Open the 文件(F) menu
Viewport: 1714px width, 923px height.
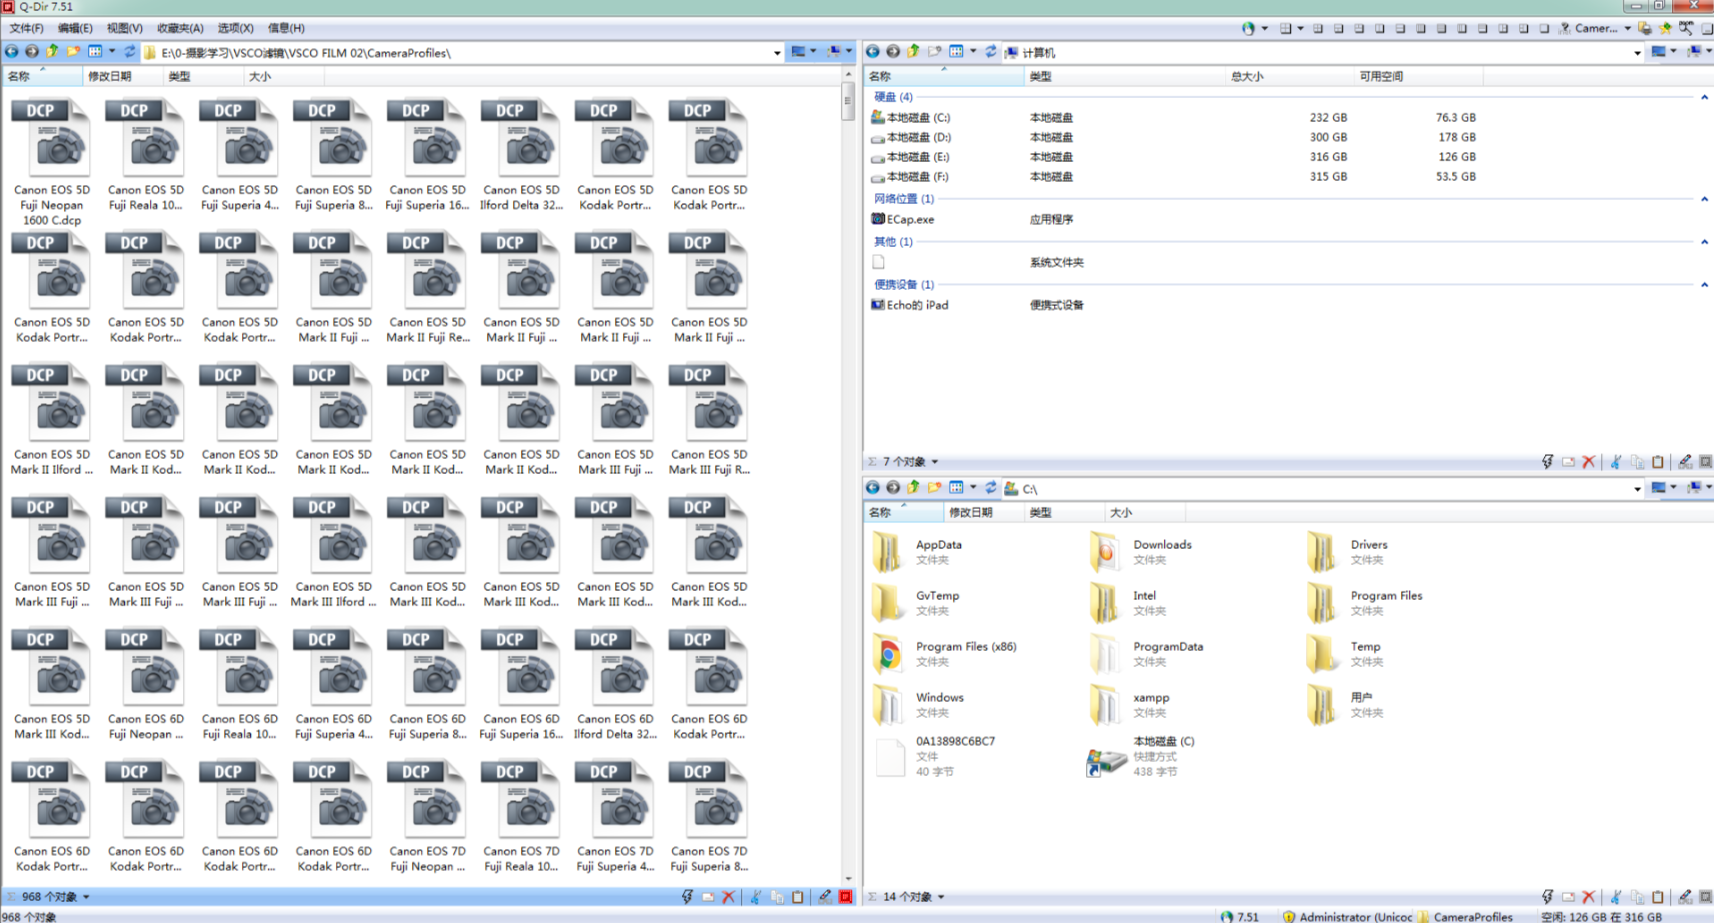(x=26, y=28)
